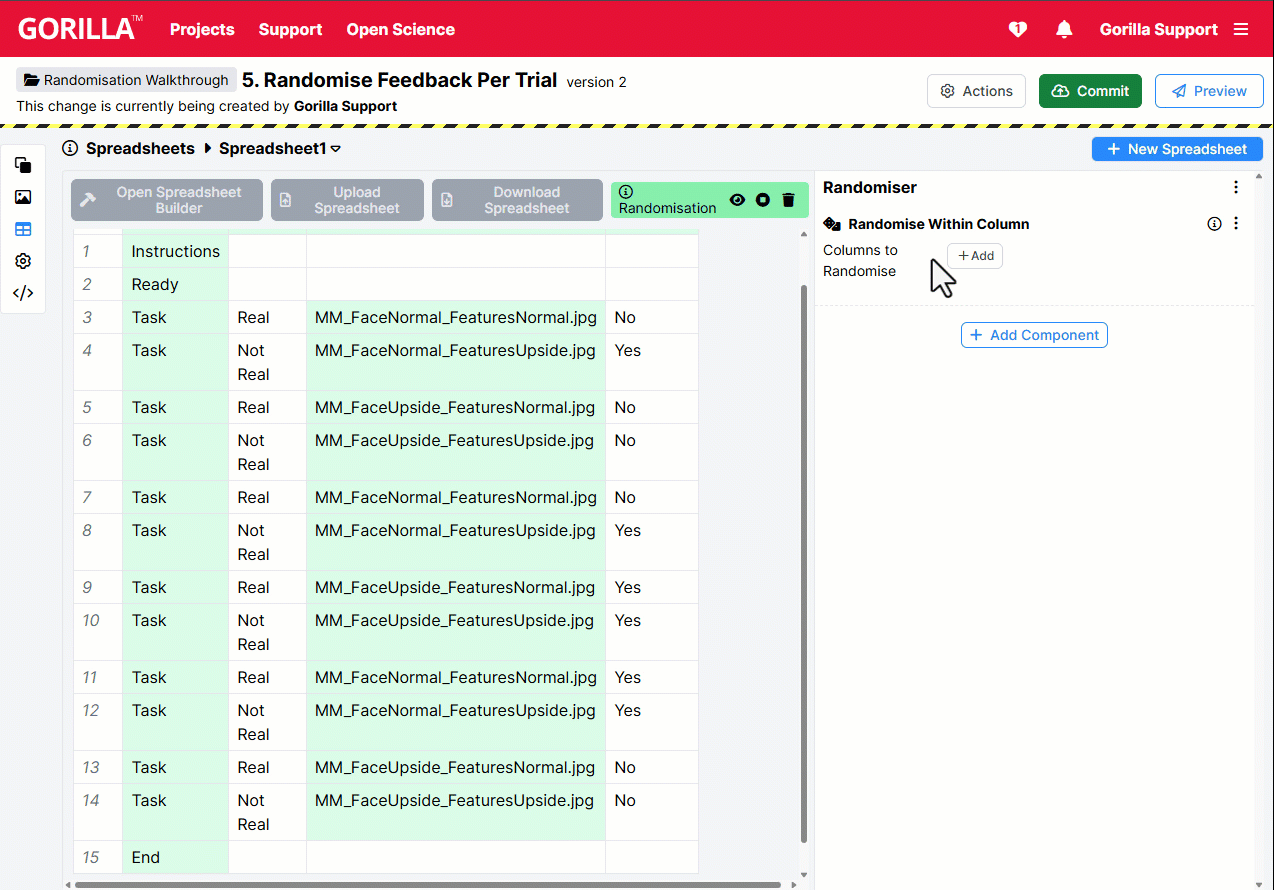Open the Spreadsheets panel from the sidebar
The image size is (1274, 890).
click(23, 229)
